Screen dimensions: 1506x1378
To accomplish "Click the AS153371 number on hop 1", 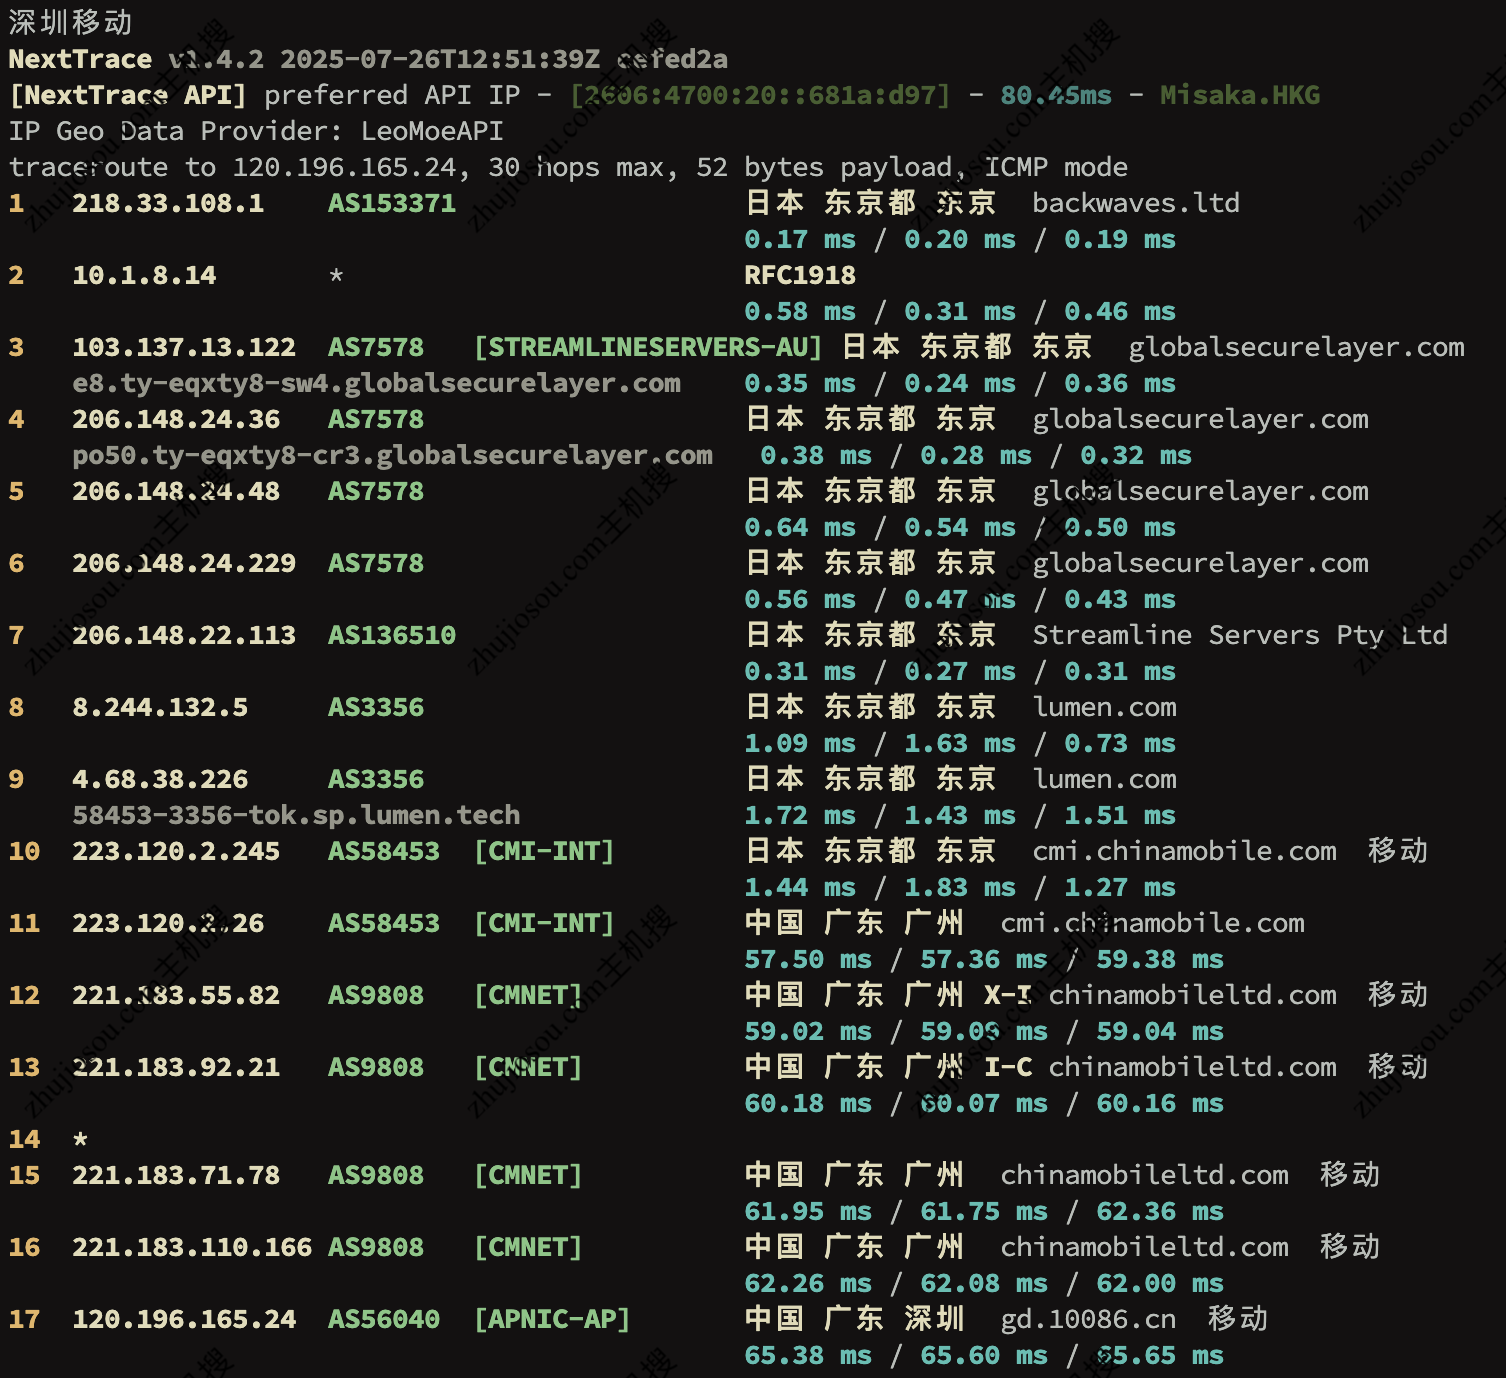I will pos(391,203).
